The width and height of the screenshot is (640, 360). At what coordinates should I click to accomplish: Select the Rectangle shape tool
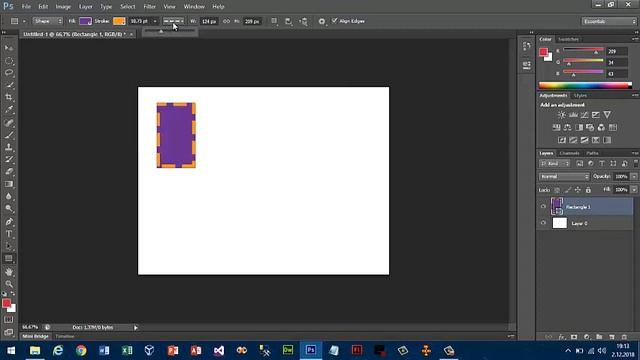click(9, 258)
